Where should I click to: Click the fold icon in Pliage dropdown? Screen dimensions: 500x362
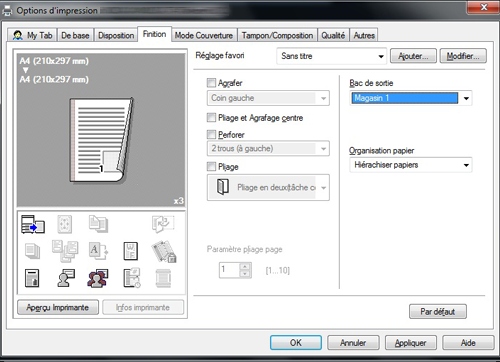[223, 187]
